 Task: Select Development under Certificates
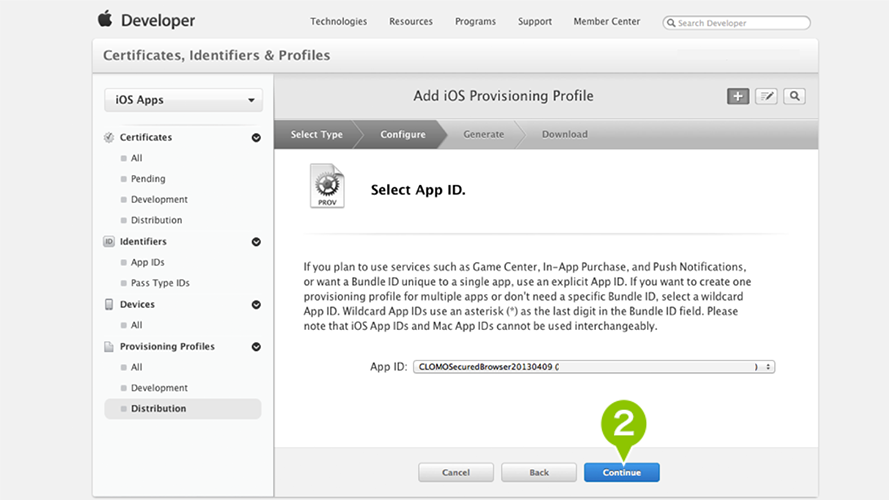[159, 200]
